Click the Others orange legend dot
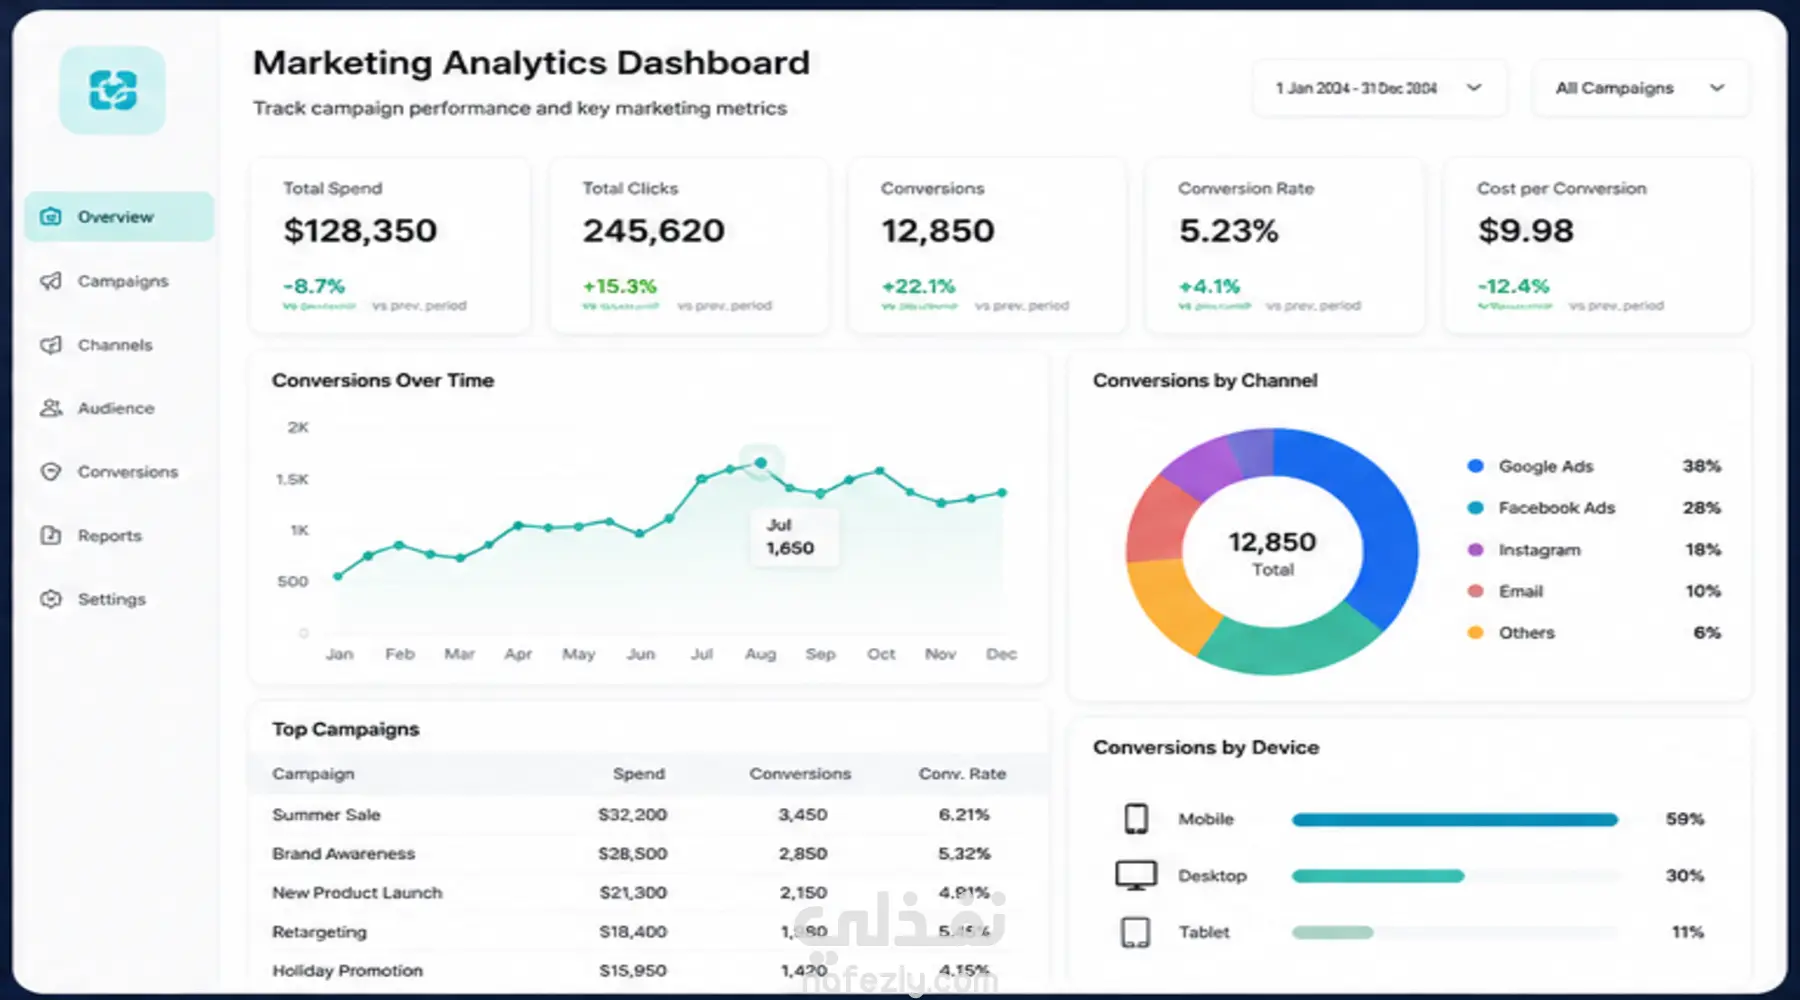Image resolution: width=1800 pixels, height=1000 pixels. [1475, 632]
